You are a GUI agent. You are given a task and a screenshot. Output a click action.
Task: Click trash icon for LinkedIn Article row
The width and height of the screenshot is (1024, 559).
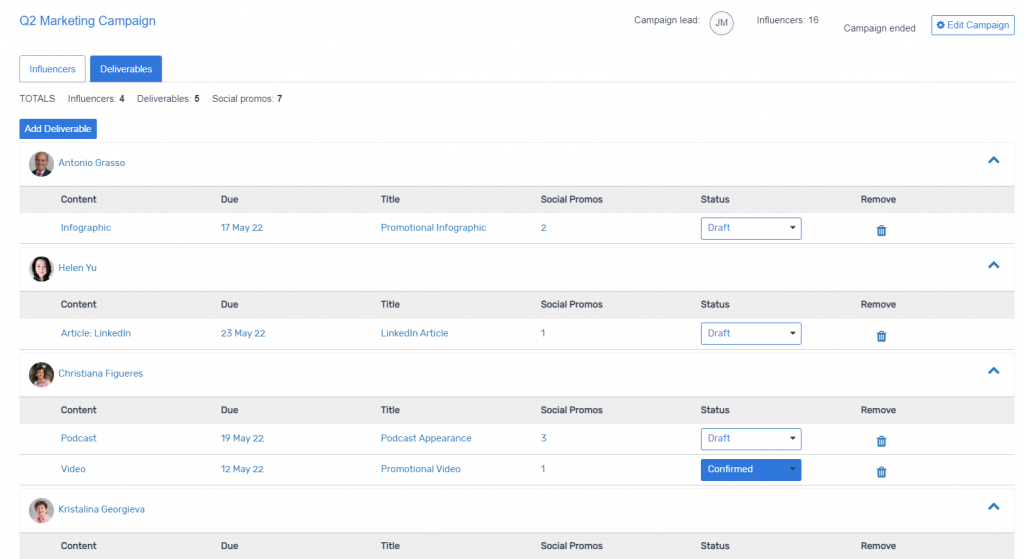click(x=881, y=336)
